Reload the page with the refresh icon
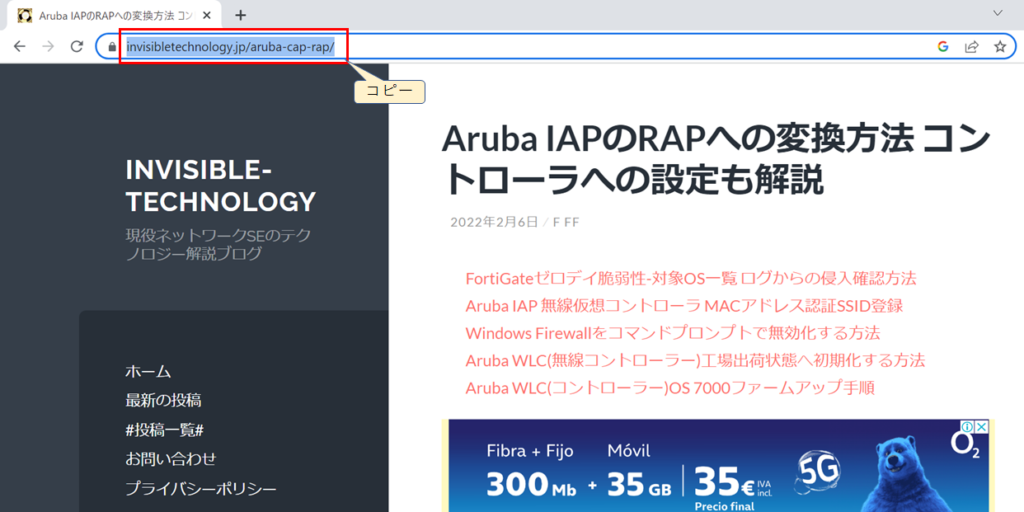The height and width of the screenshot is (512, 1024). click(76, 46)
